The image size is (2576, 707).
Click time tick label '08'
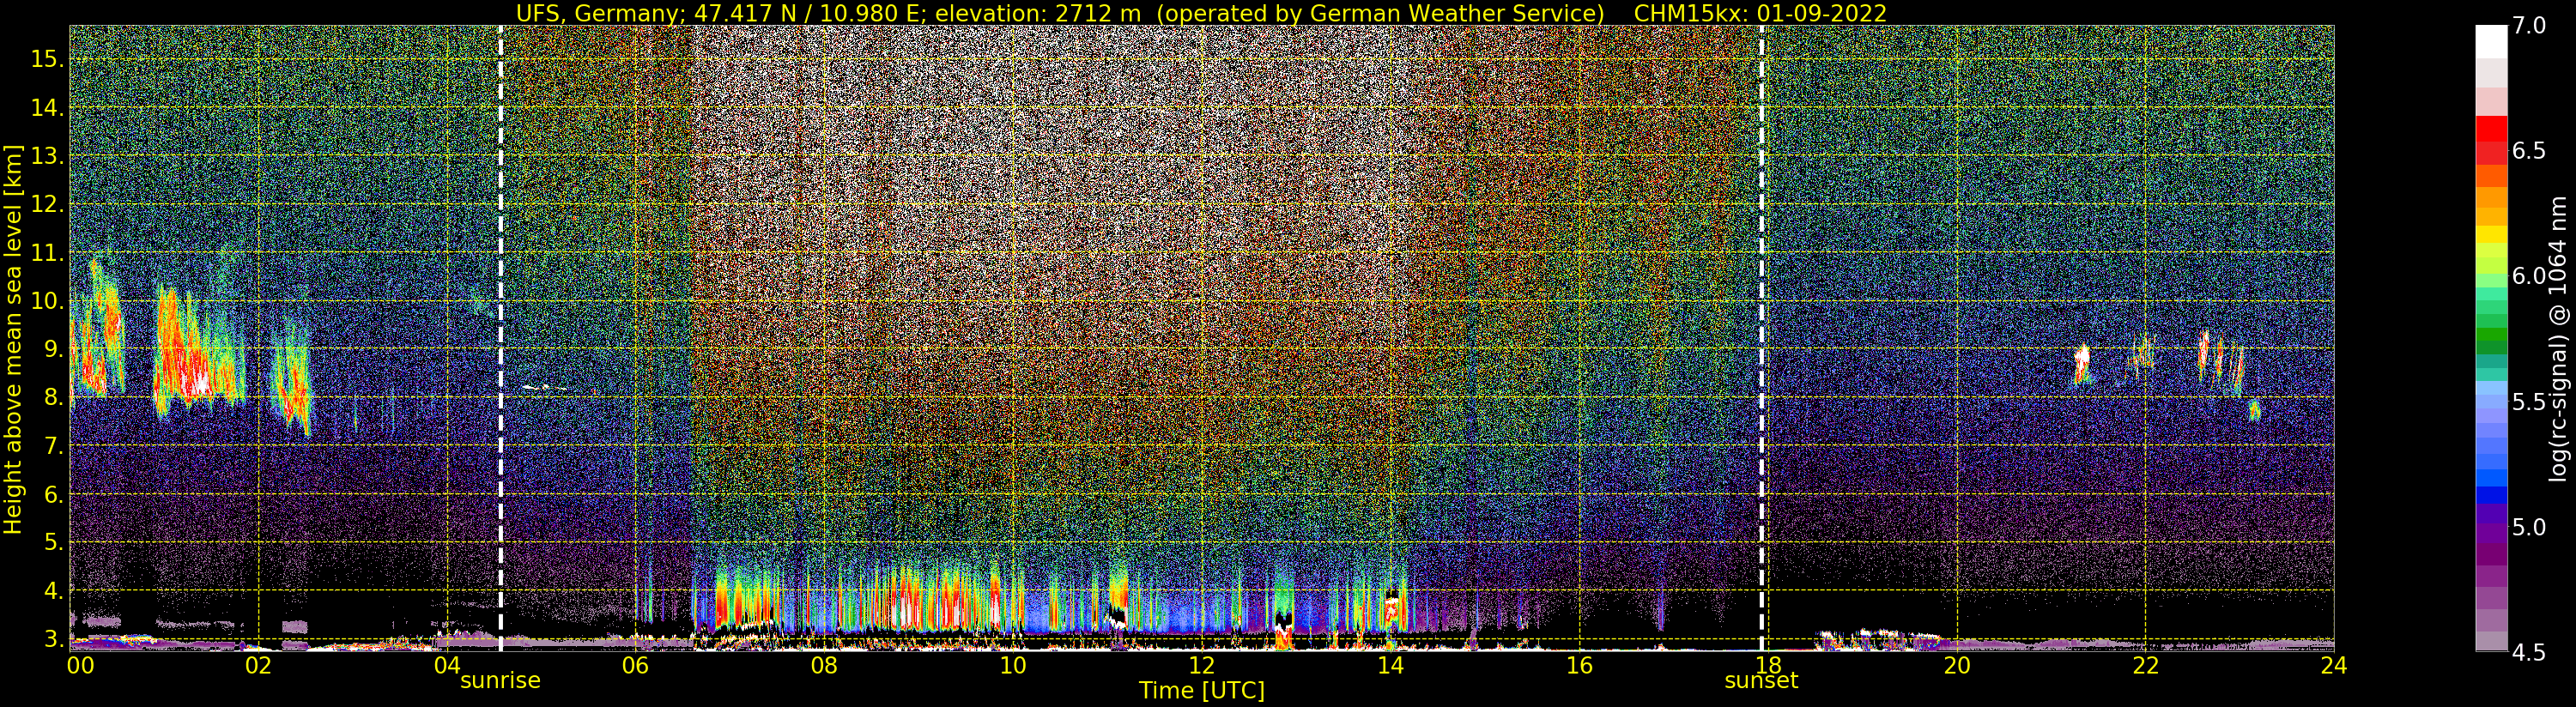(824, 665)
